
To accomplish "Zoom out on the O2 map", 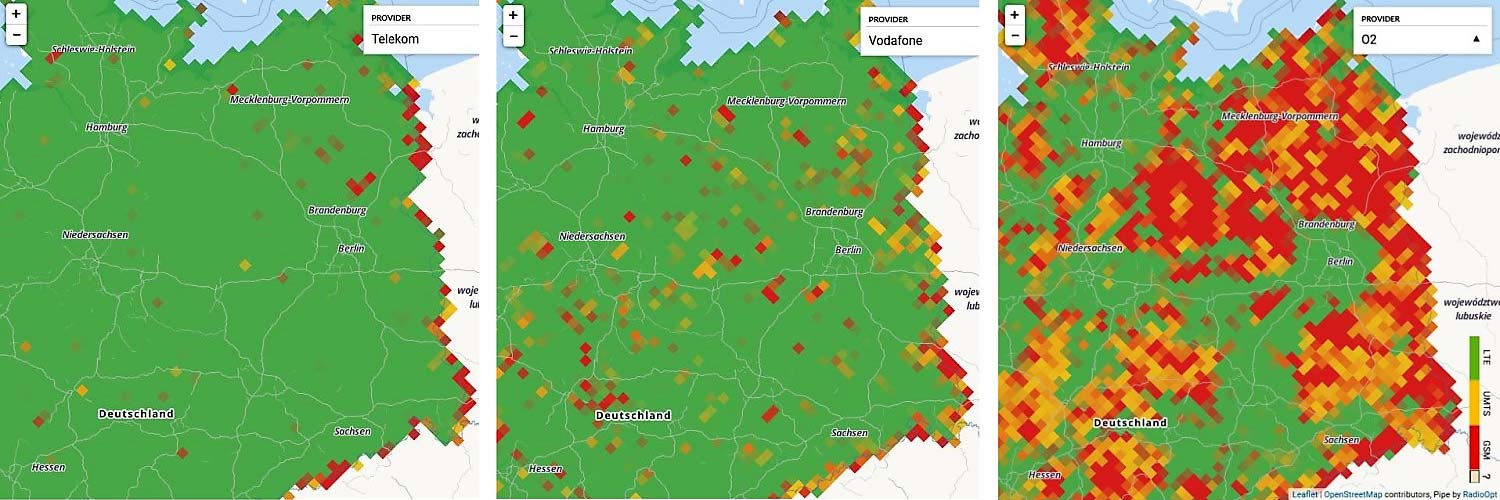I will pos(1015,35).
